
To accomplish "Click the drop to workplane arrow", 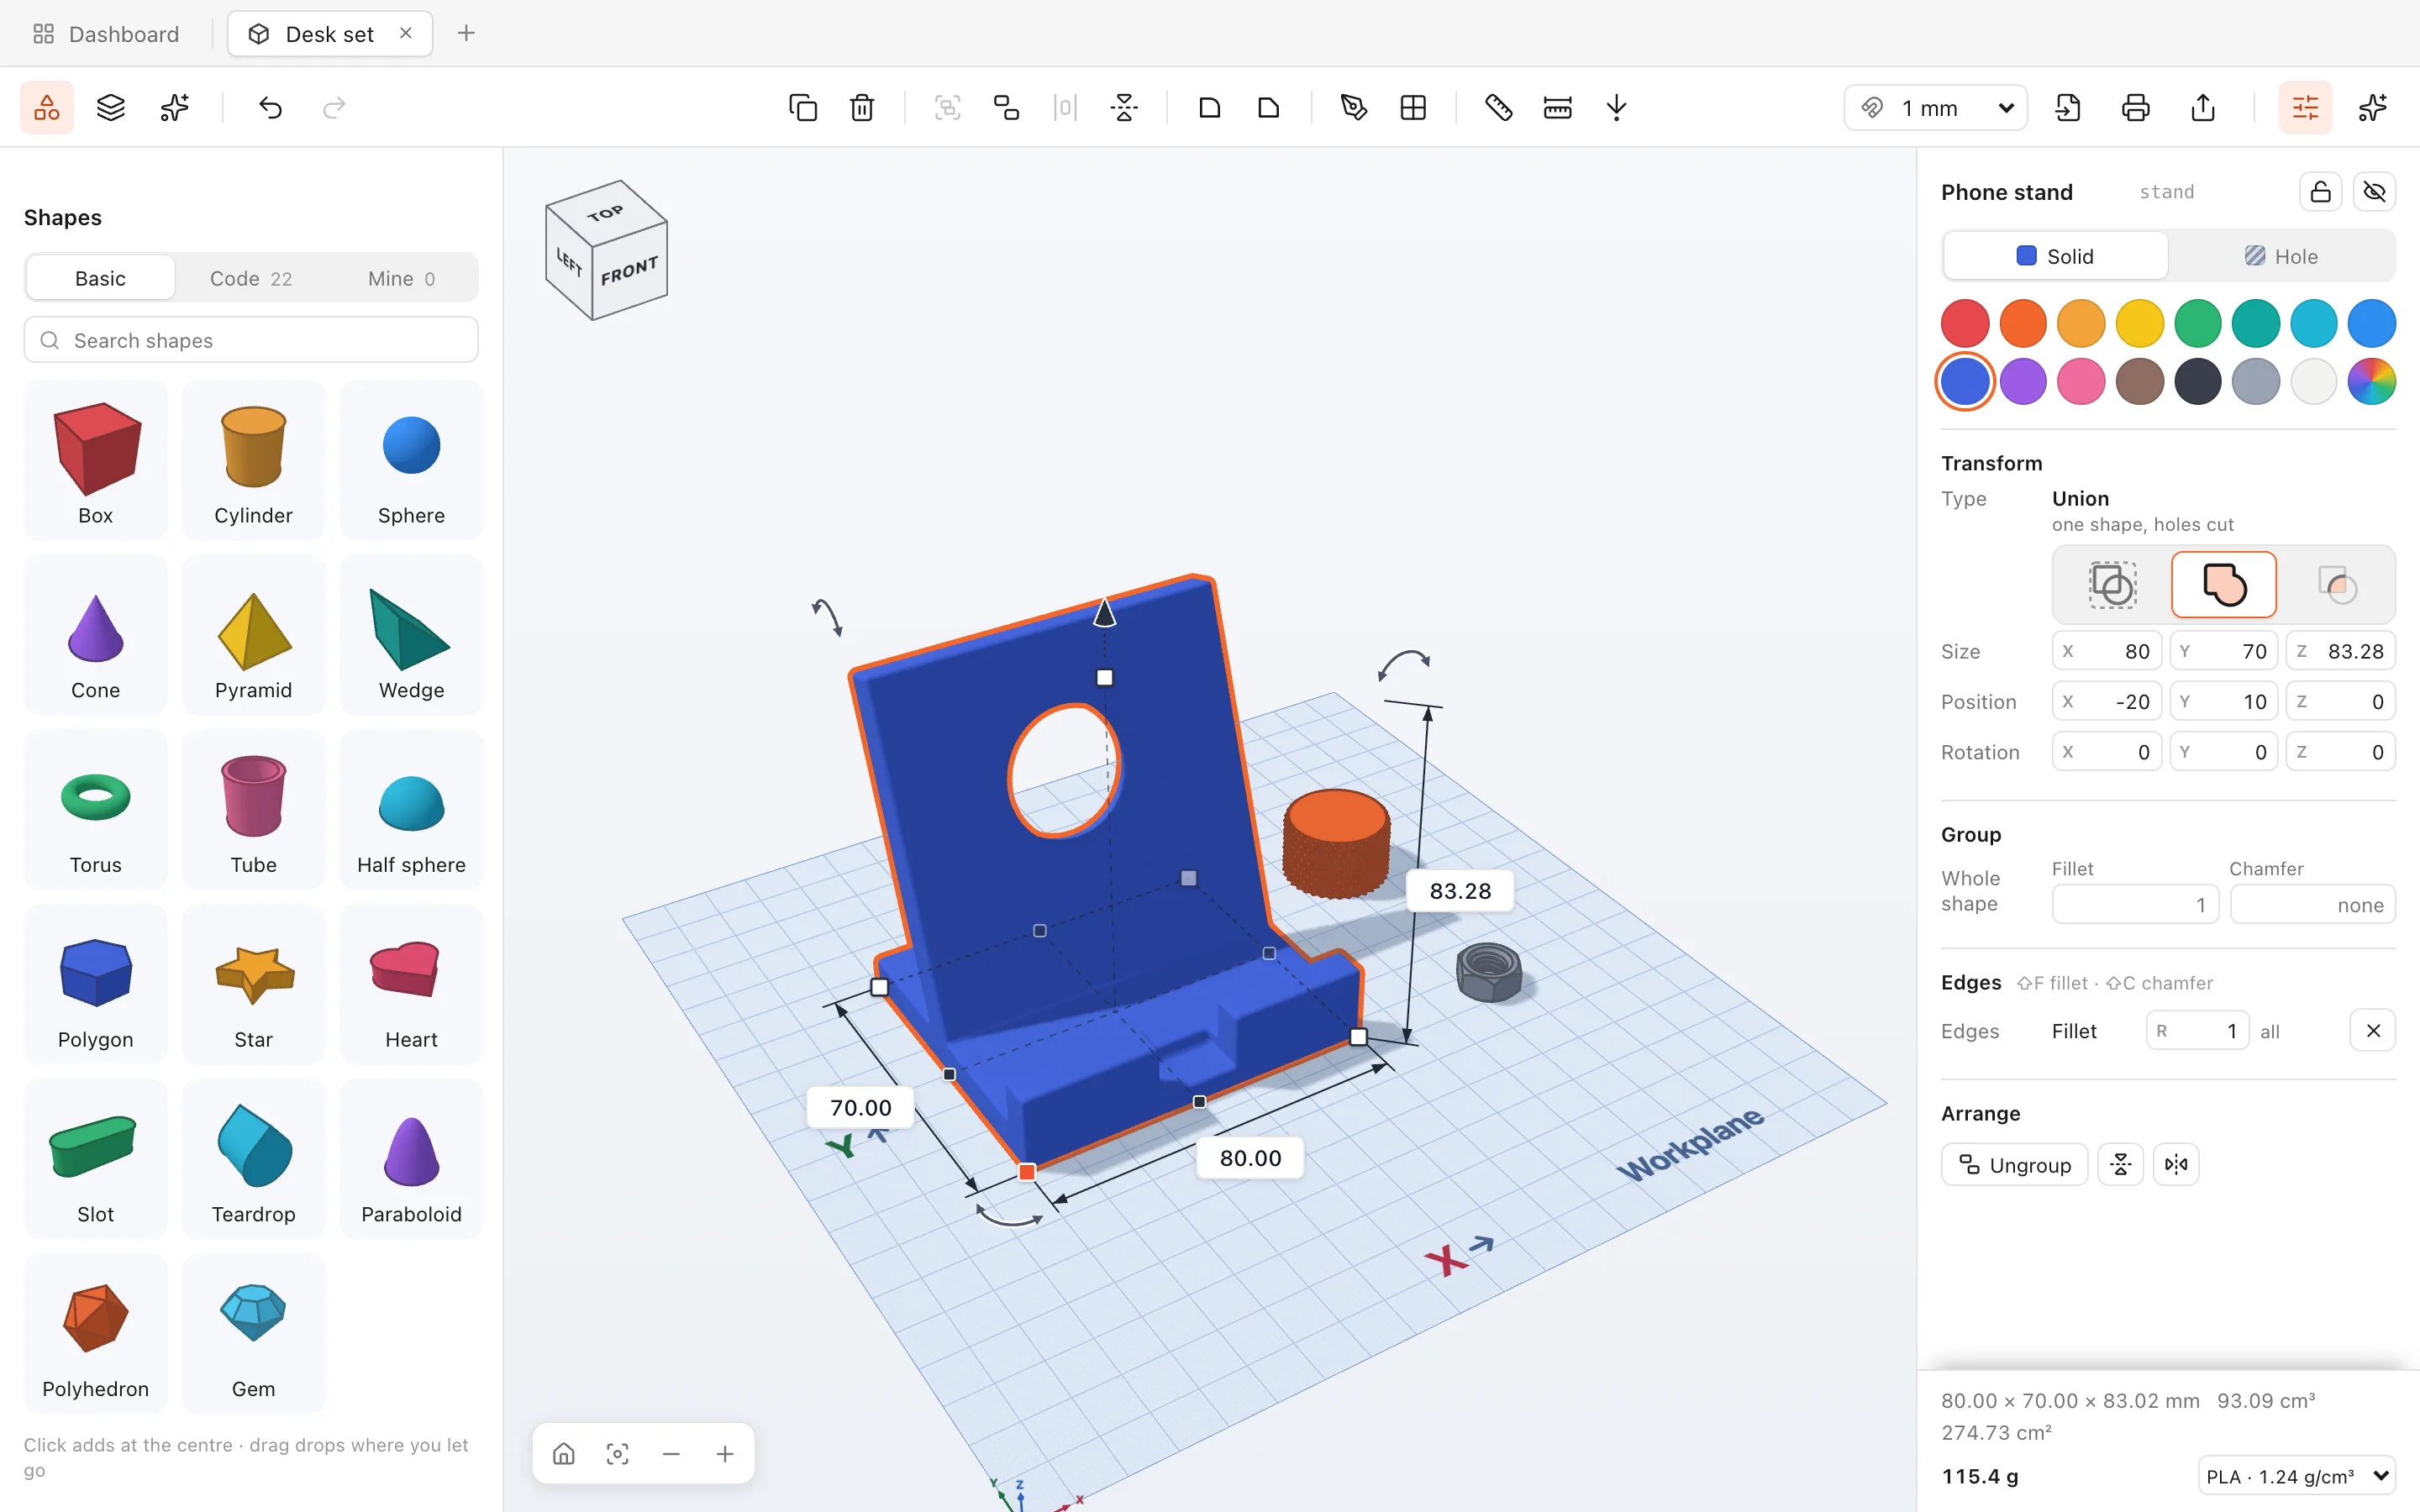I will (1616, 107).
